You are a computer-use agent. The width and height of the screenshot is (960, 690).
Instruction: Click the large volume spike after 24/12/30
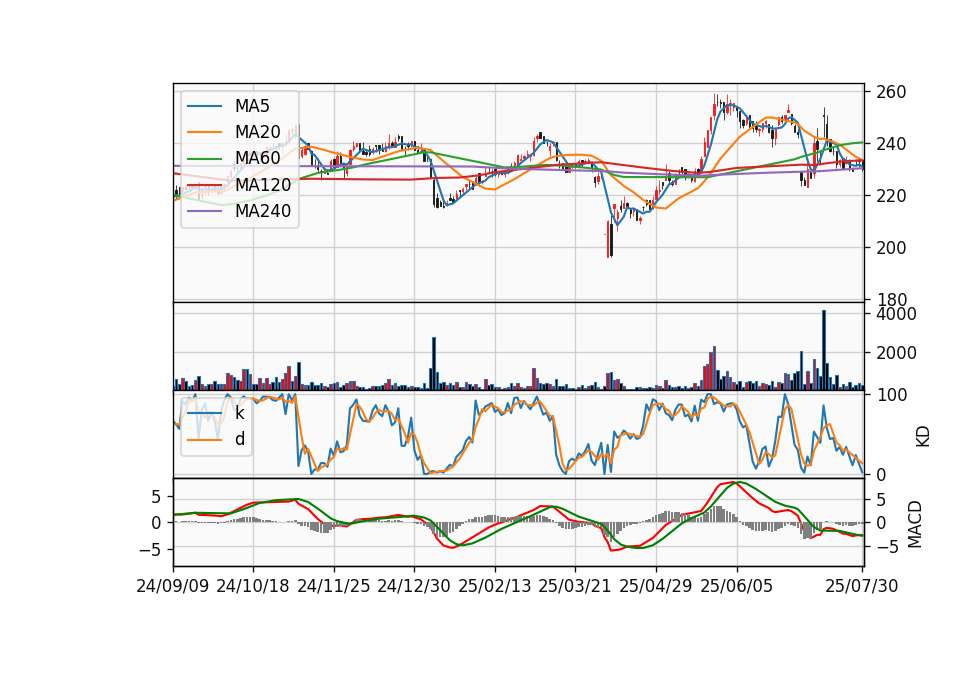pyautogui.click(x=434, y=364)
